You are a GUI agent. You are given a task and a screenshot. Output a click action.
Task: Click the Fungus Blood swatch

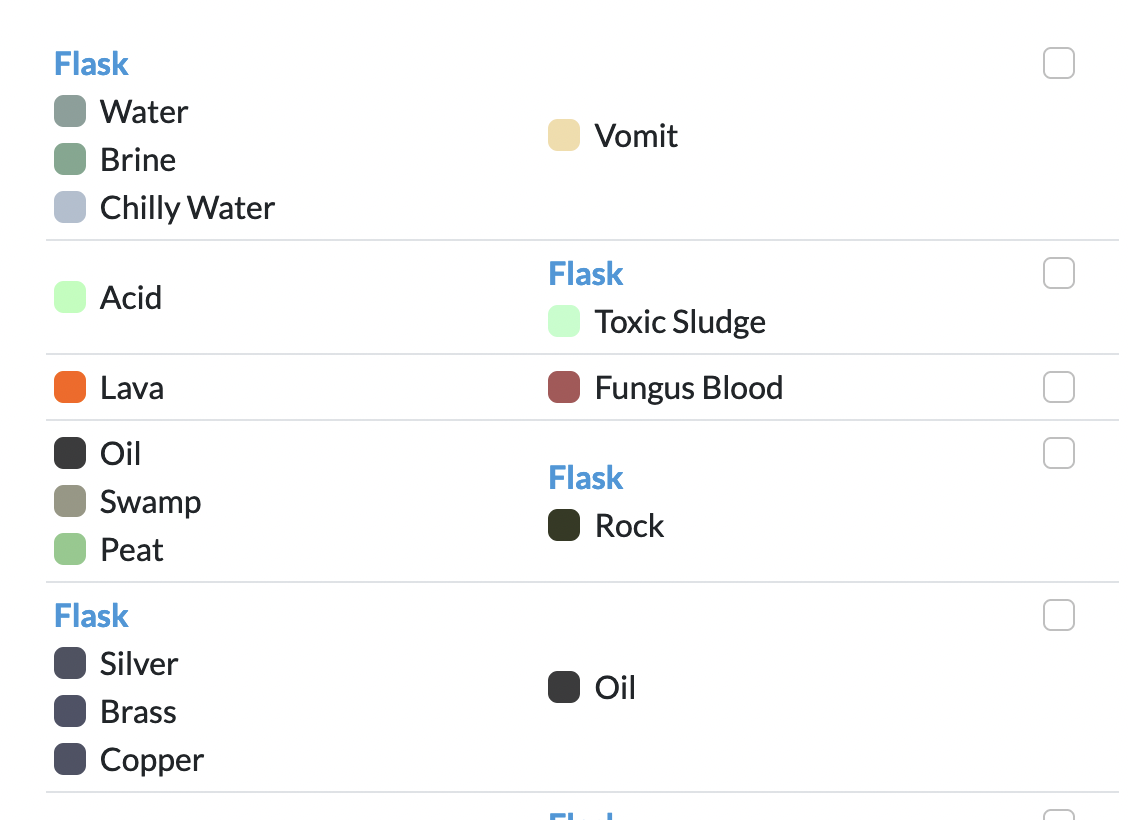564,387
